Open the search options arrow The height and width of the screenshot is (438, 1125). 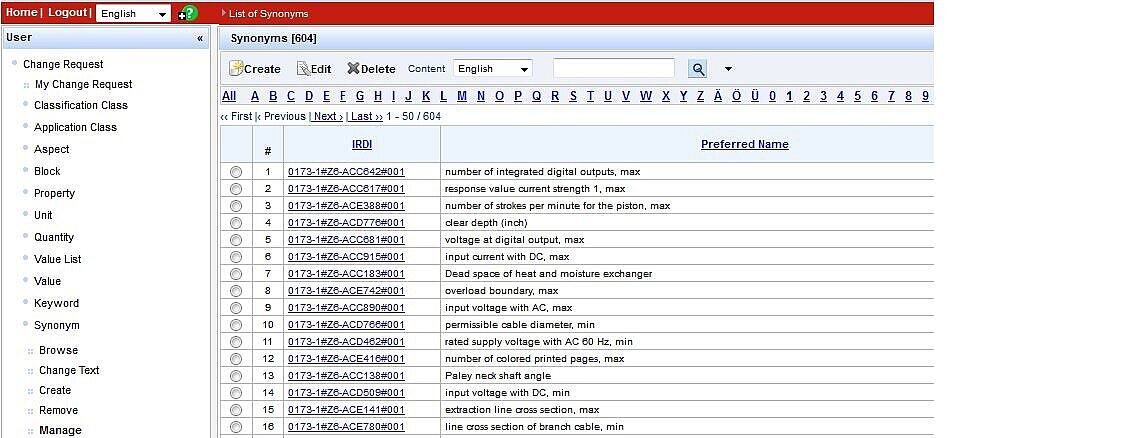click(728, 69)
